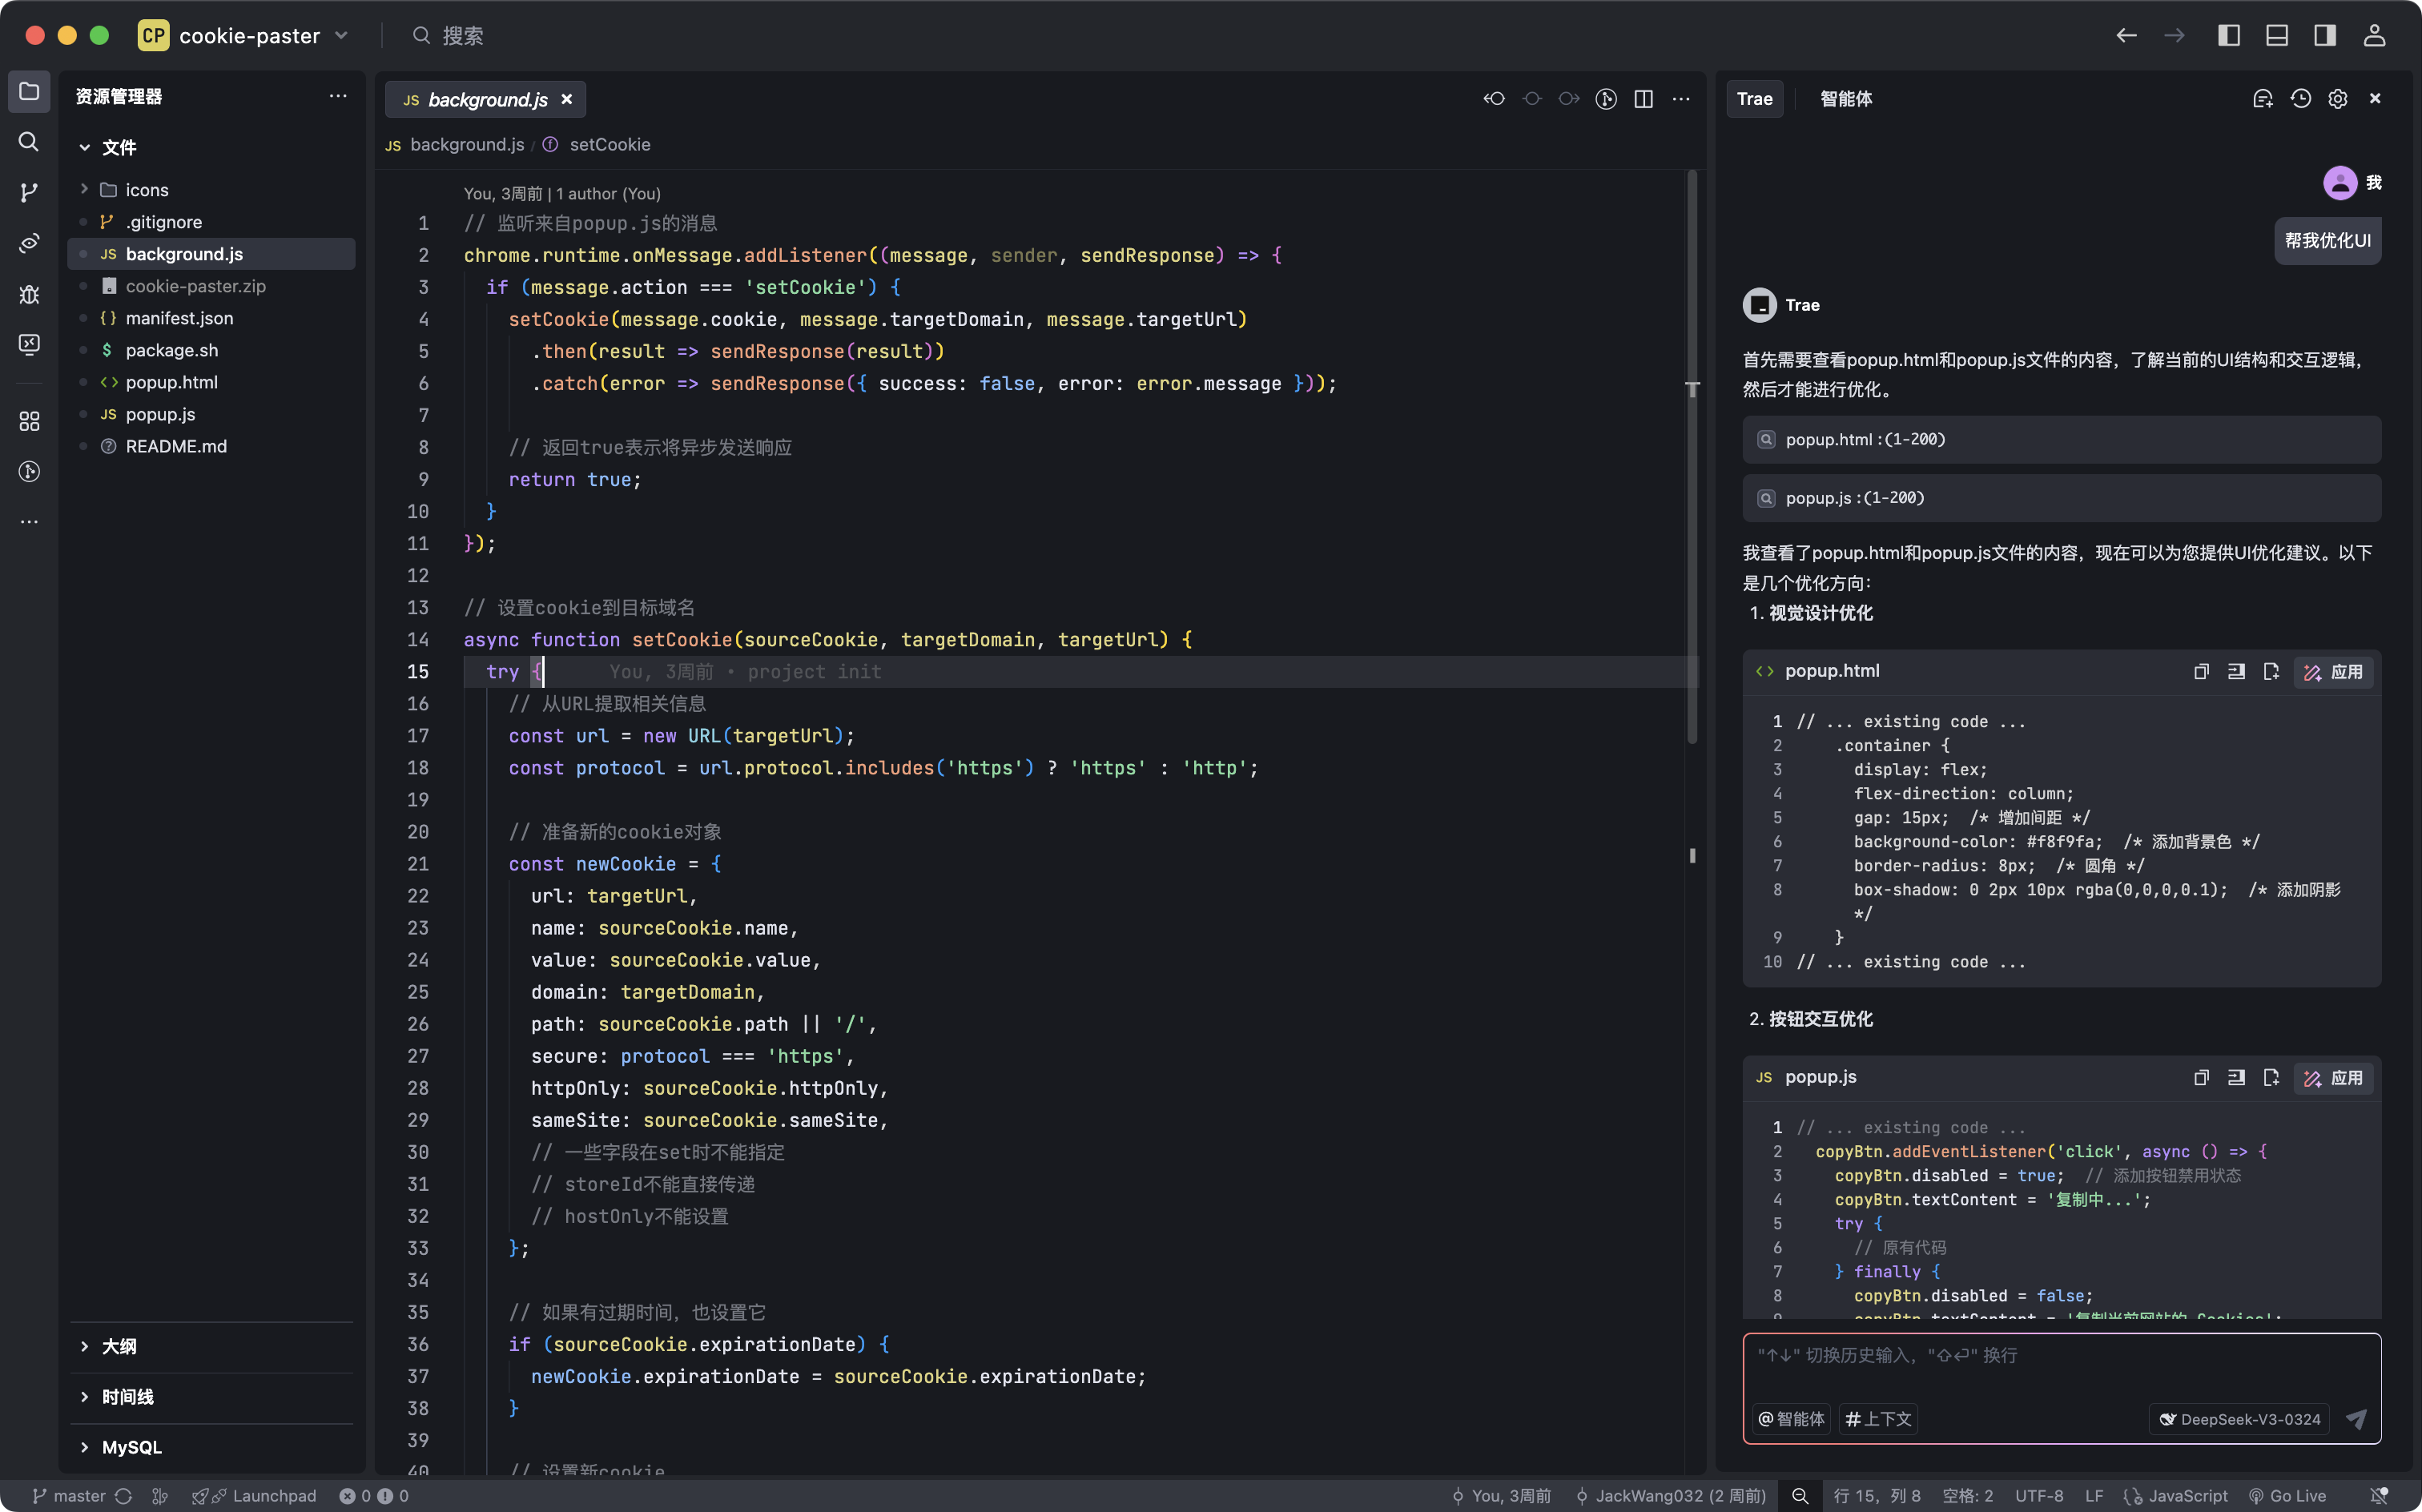The height and width of the screenshot is (1512, 2422).
Task: Open the Source Control sidebar icon
Action: click(x=29, y=192)
